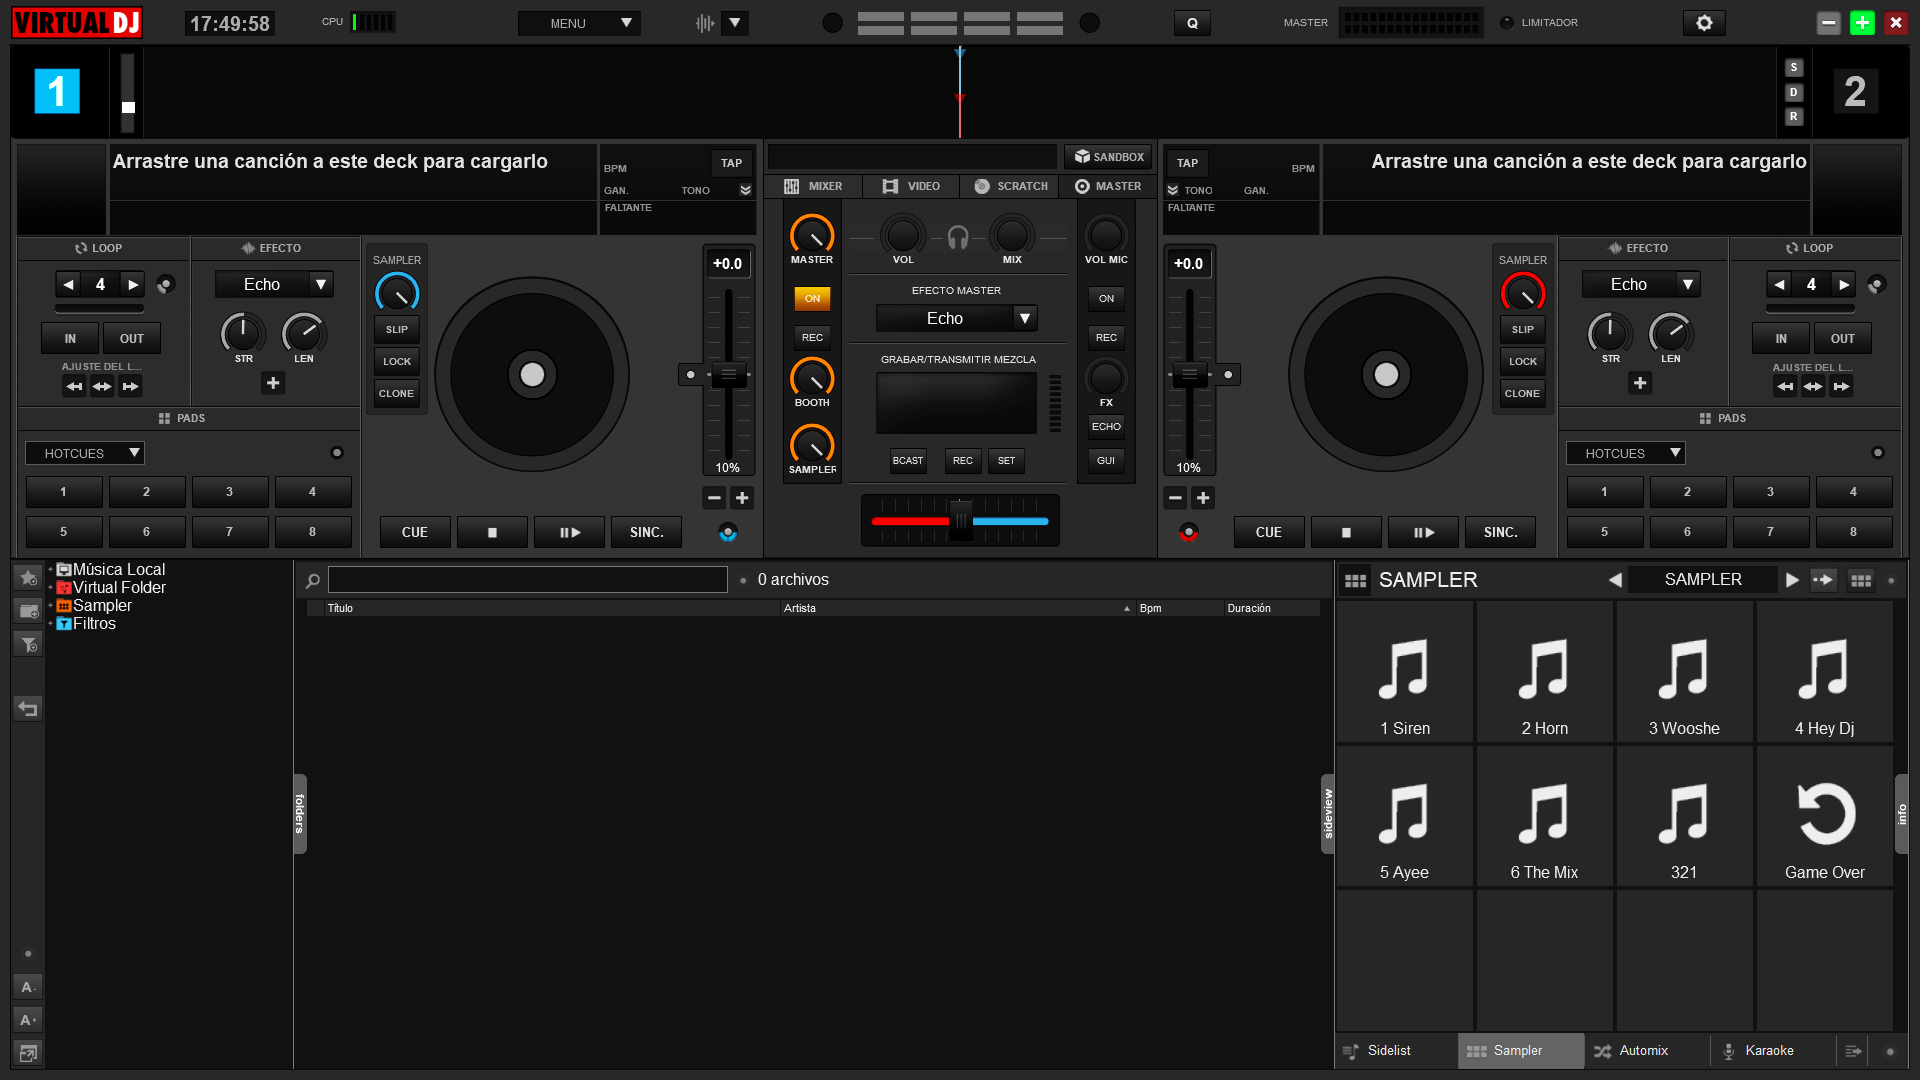Enable the LIMITADOR toggle

click(1507, 23)
